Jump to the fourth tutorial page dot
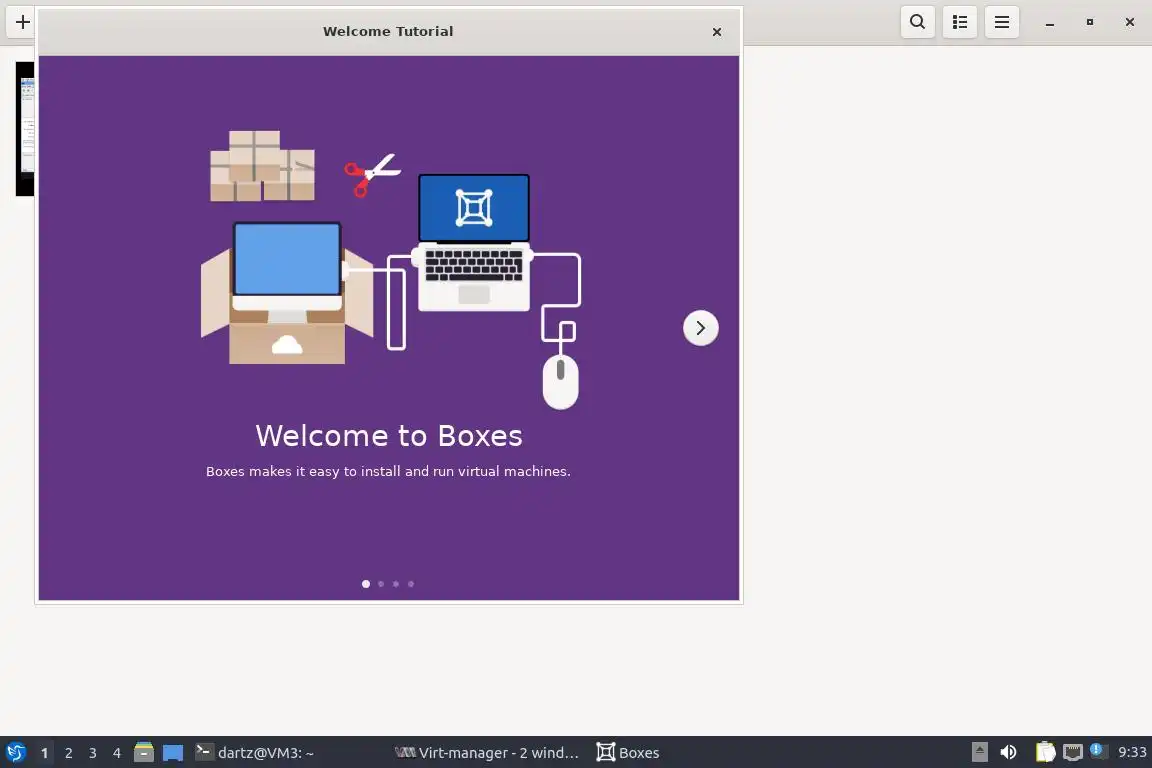 pos(411,584)
